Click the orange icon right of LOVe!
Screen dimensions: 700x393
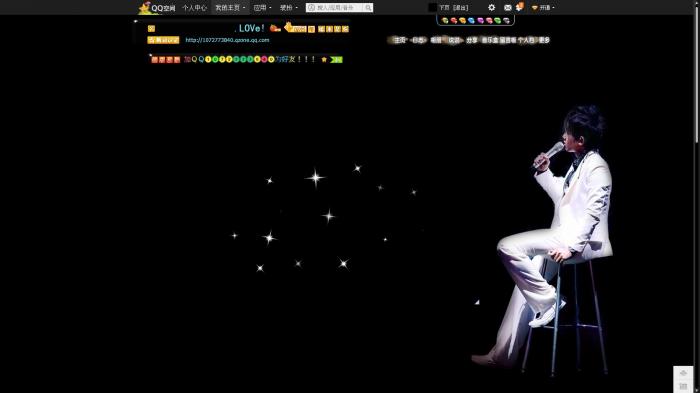tap(275, 29)
